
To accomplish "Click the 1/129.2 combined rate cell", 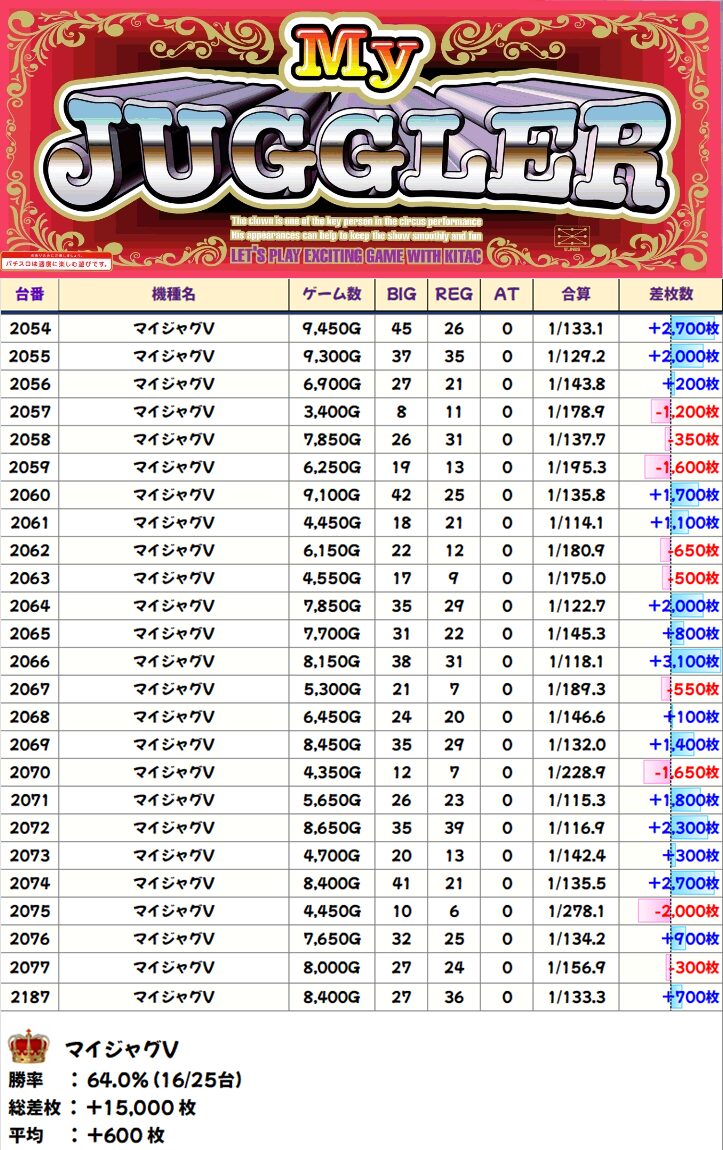I will 576,356.
